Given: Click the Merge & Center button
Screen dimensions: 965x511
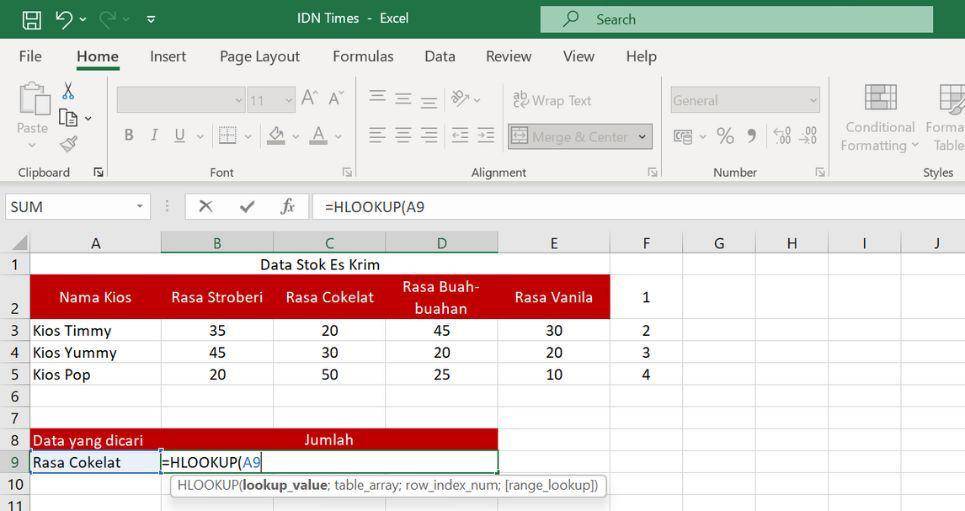Looking at the screenshot, I should tap(570, 137).
